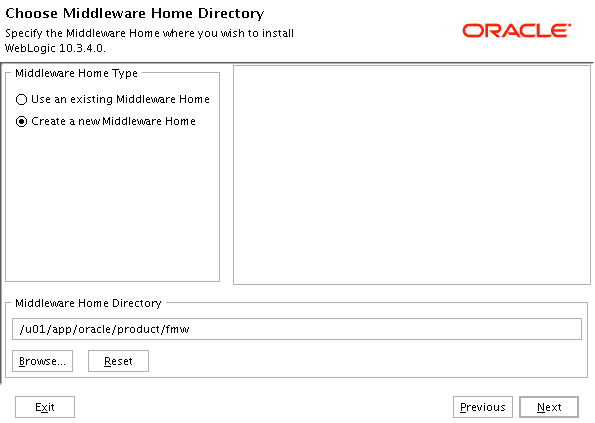This screenshot has width=595, height=423.
Task: Proceed with the Next button
Action: click(549, 407)
